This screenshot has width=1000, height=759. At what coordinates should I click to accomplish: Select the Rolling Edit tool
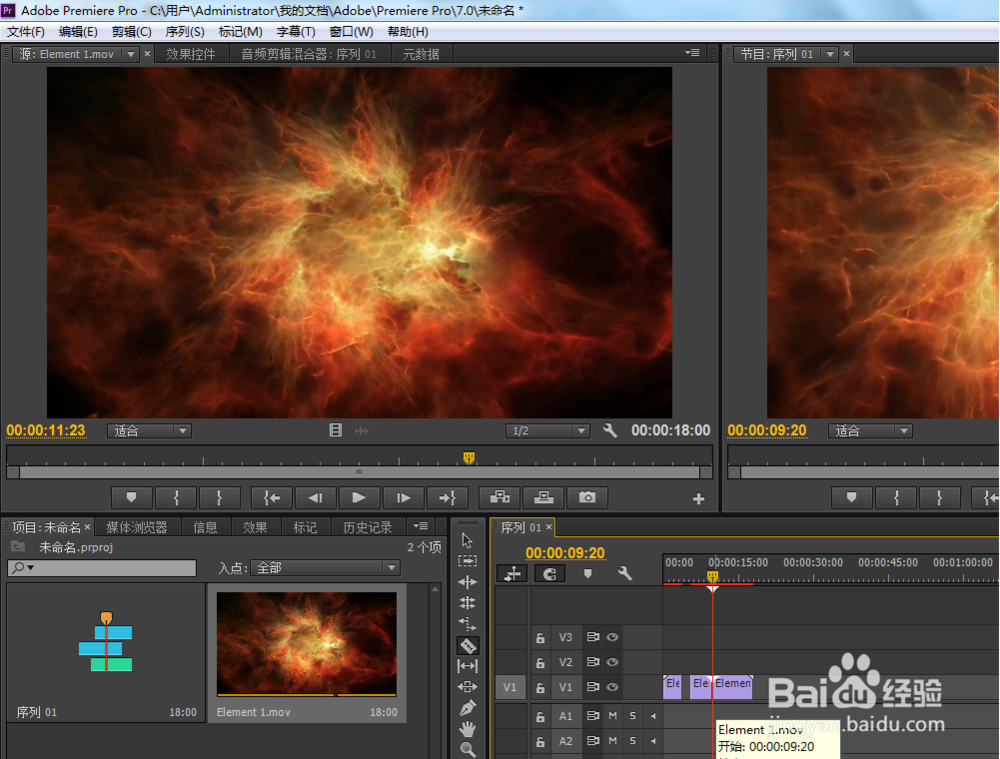point(467,603)
